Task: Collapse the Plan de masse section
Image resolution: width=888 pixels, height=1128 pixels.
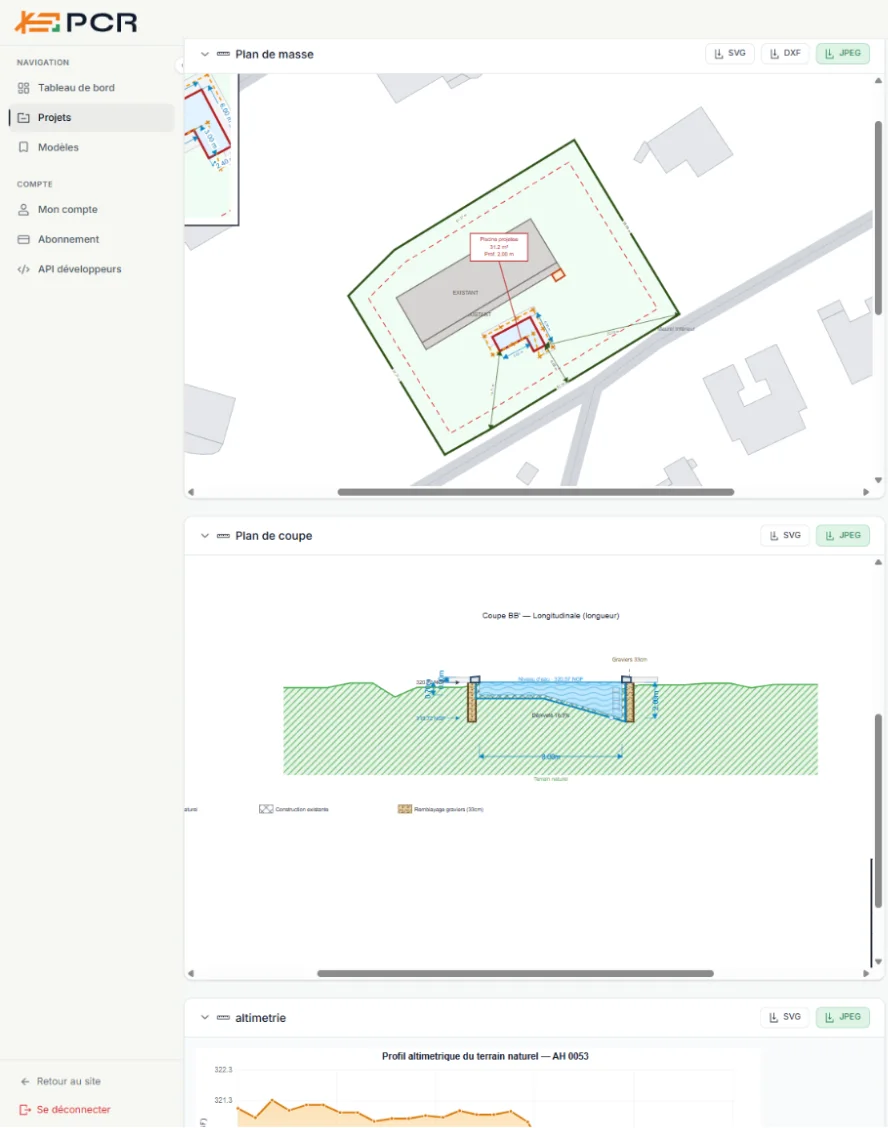Action: (x=204, y=54)
